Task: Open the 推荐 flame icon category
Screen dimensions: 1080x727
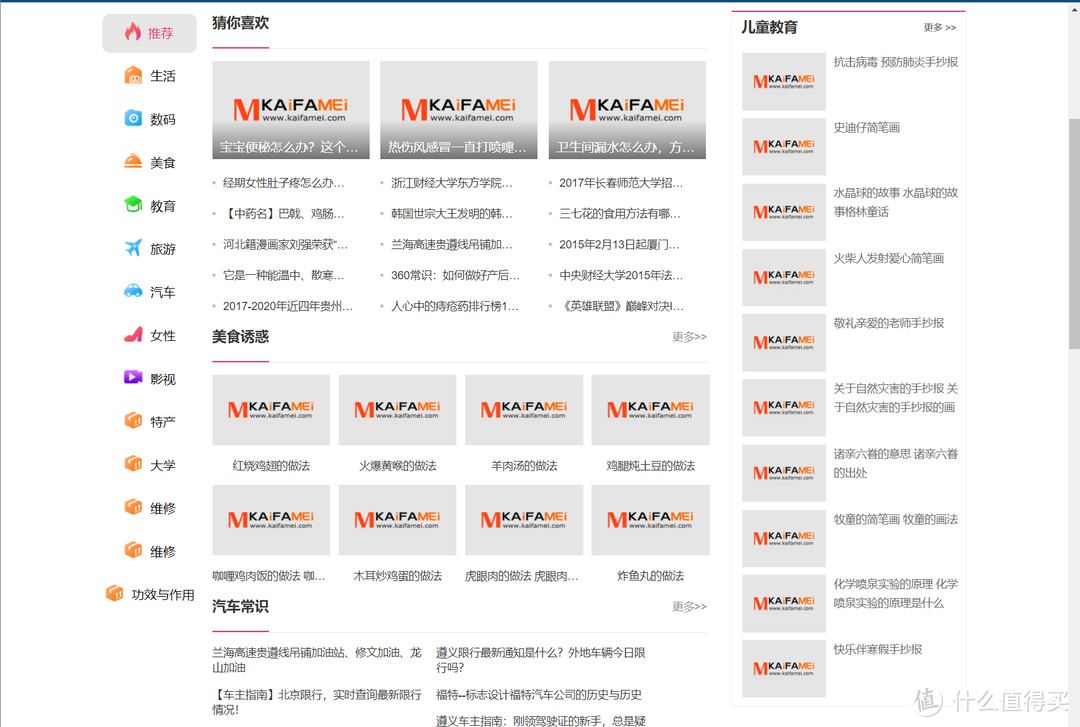Action: click(x=133, y=32)
